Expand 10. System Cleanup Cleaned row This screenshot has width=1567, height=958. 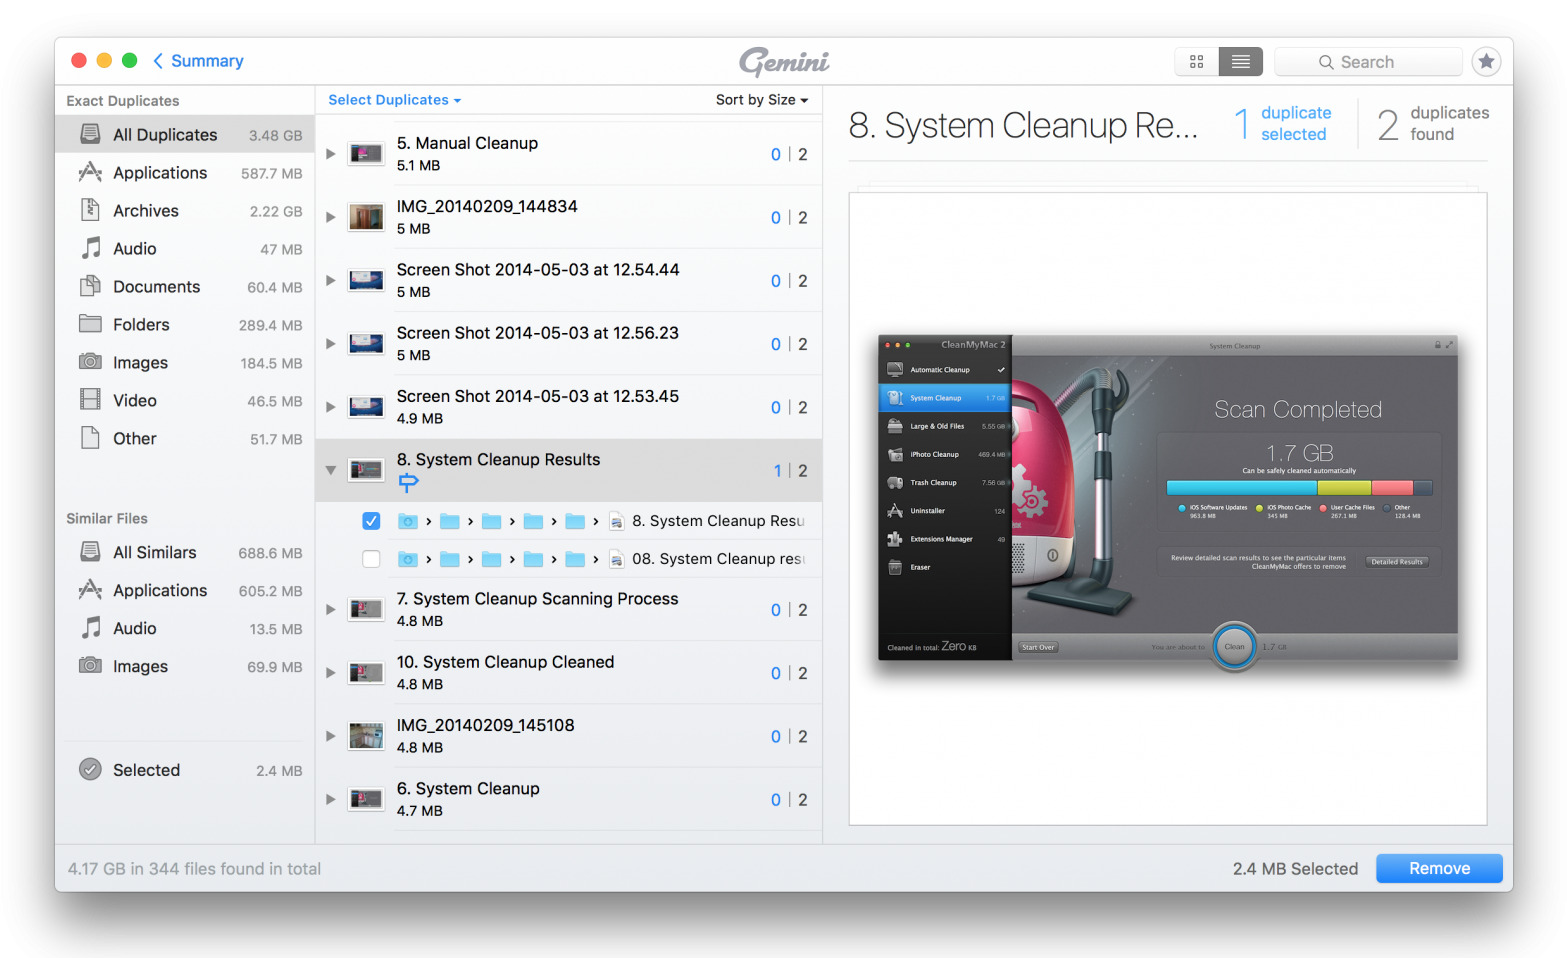[x=331, y=673]
